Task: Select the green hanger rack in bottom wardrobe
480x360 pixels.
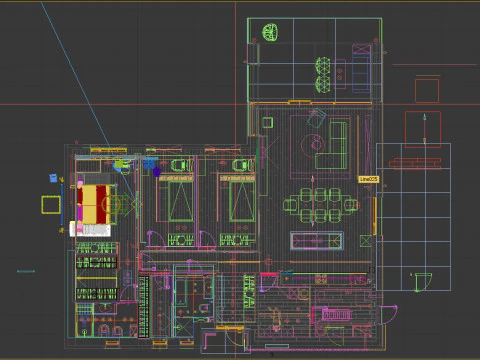Action: 96,294
